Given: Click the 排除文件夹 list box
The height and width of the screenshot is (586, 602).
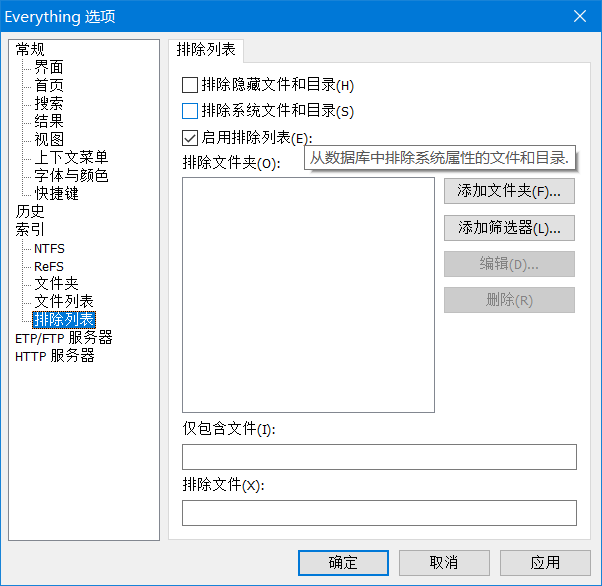Looking at the screenshot, I should [308, 295].
